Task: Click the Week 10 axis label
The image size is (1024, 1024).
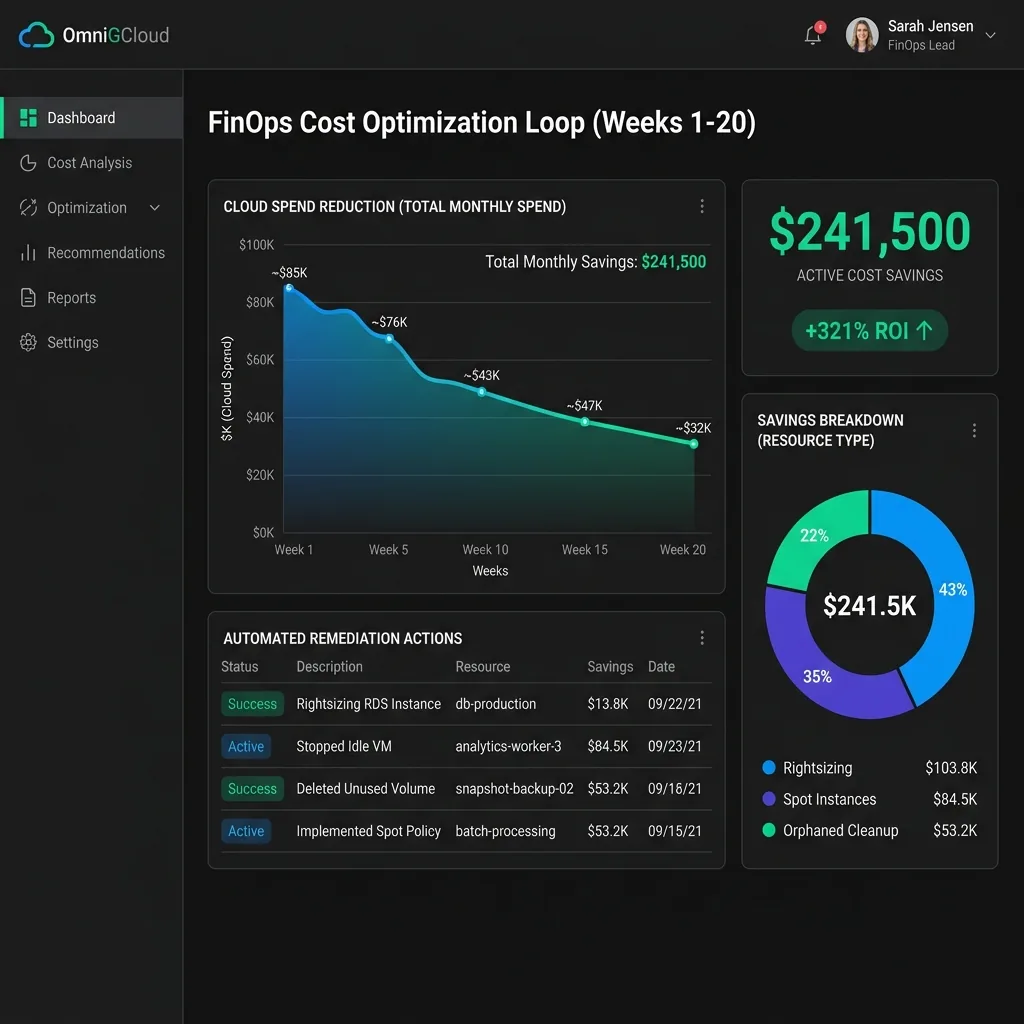Action: [485, 550]
